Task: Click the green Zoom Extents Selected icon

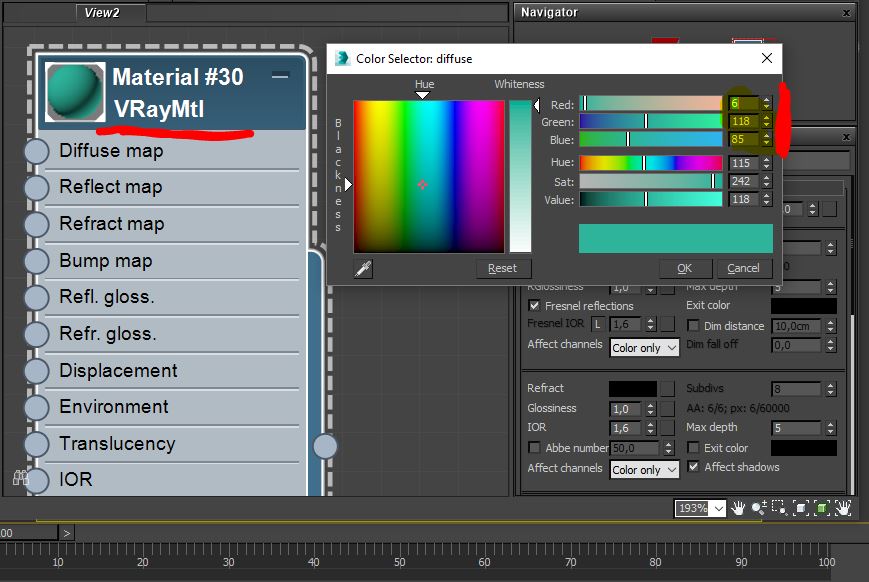Action: [x=821, y=508]
